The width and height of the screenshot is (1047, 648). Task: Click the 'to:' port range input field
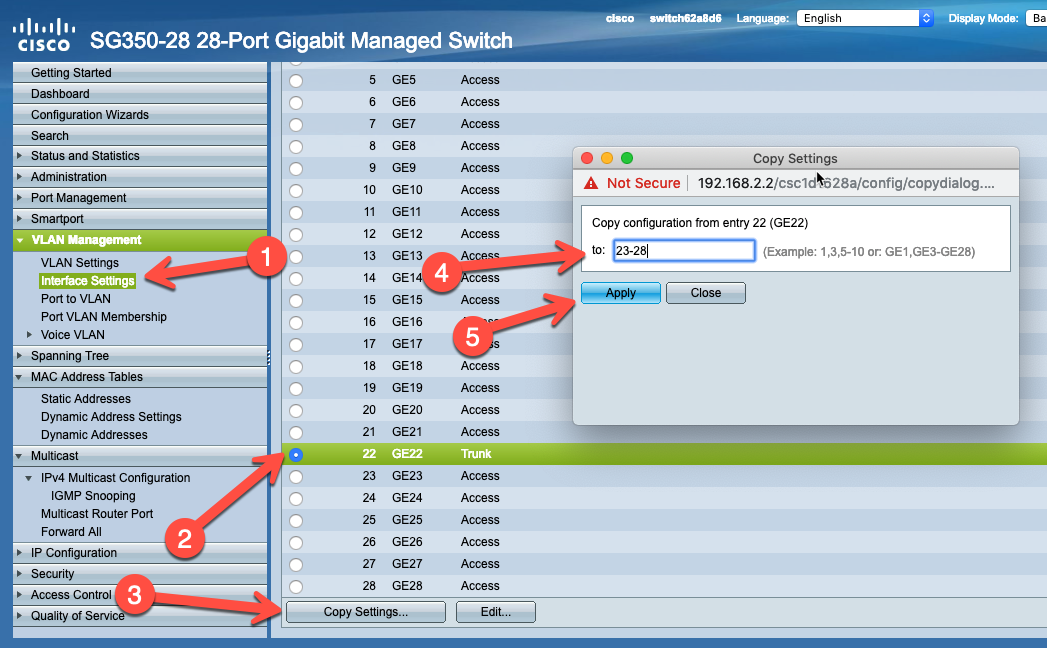click(x=684, y=251)
